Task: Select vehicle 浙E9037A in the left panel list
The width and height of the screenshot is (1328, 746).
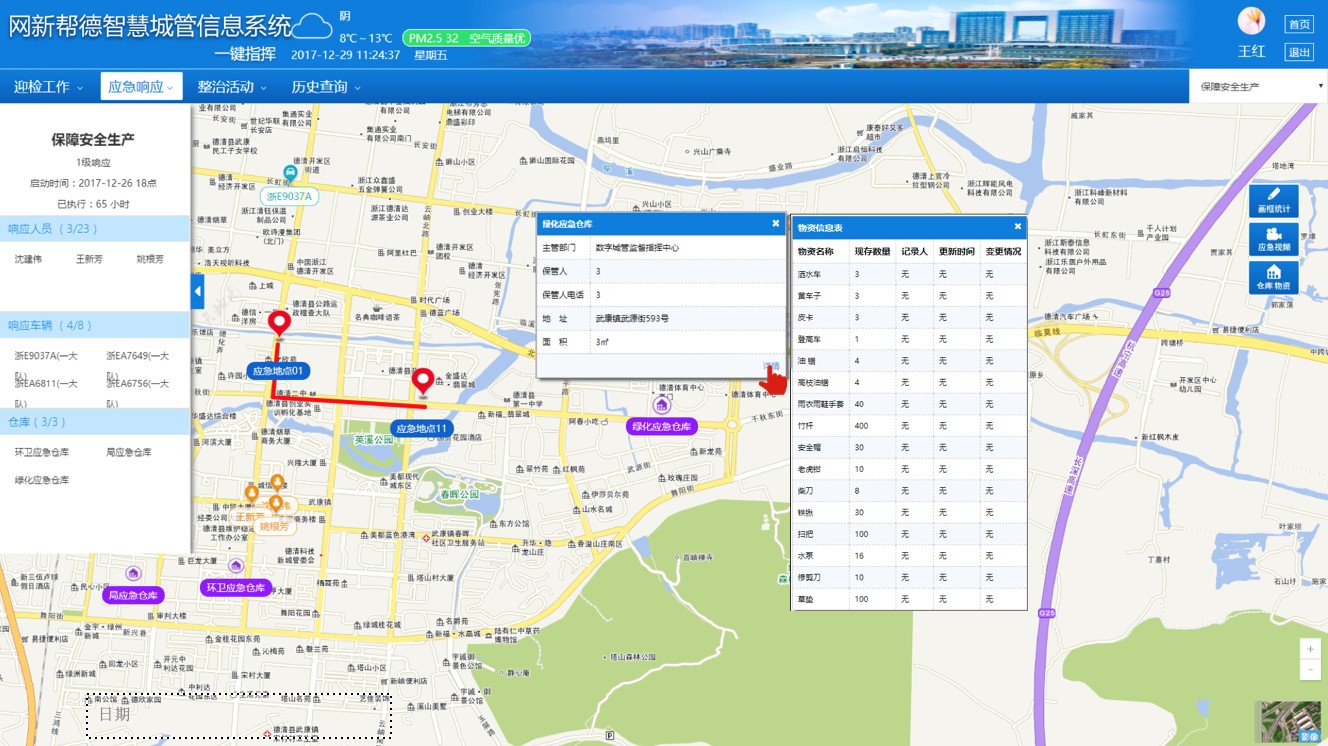Action: click(x=46, y=356)
